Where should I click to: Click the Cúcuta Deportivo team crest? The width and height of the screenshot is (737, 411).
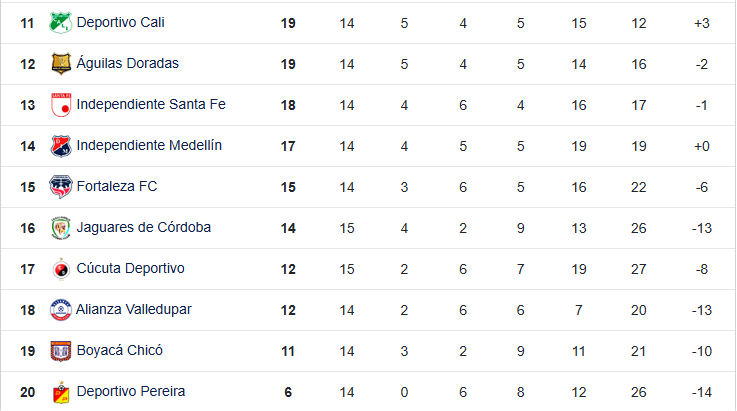click(x=61, y=268)
